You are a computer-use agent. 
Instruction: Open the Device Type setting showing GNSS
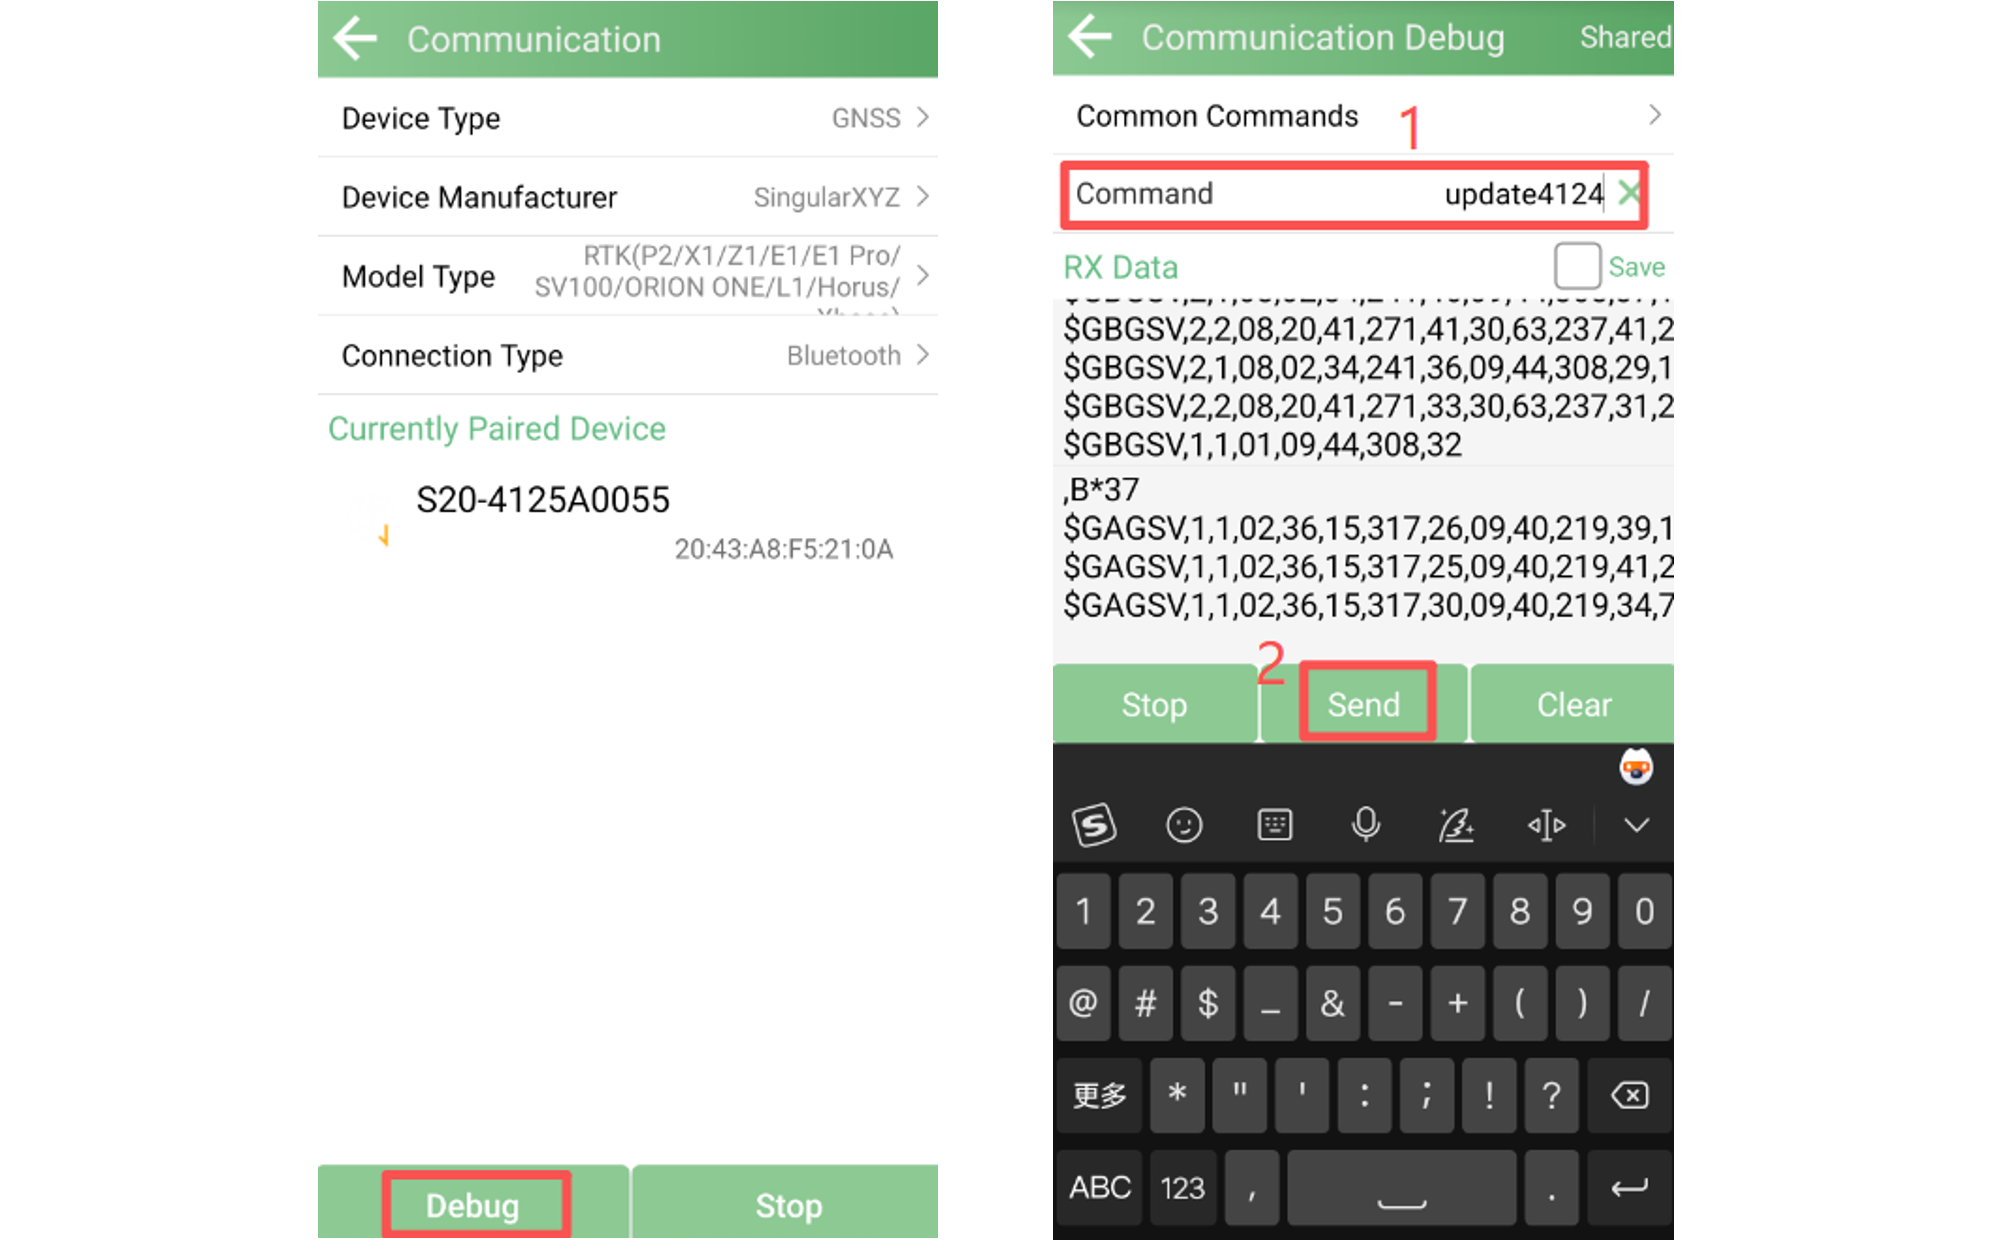pyautogui.click(x=628, y=118)
